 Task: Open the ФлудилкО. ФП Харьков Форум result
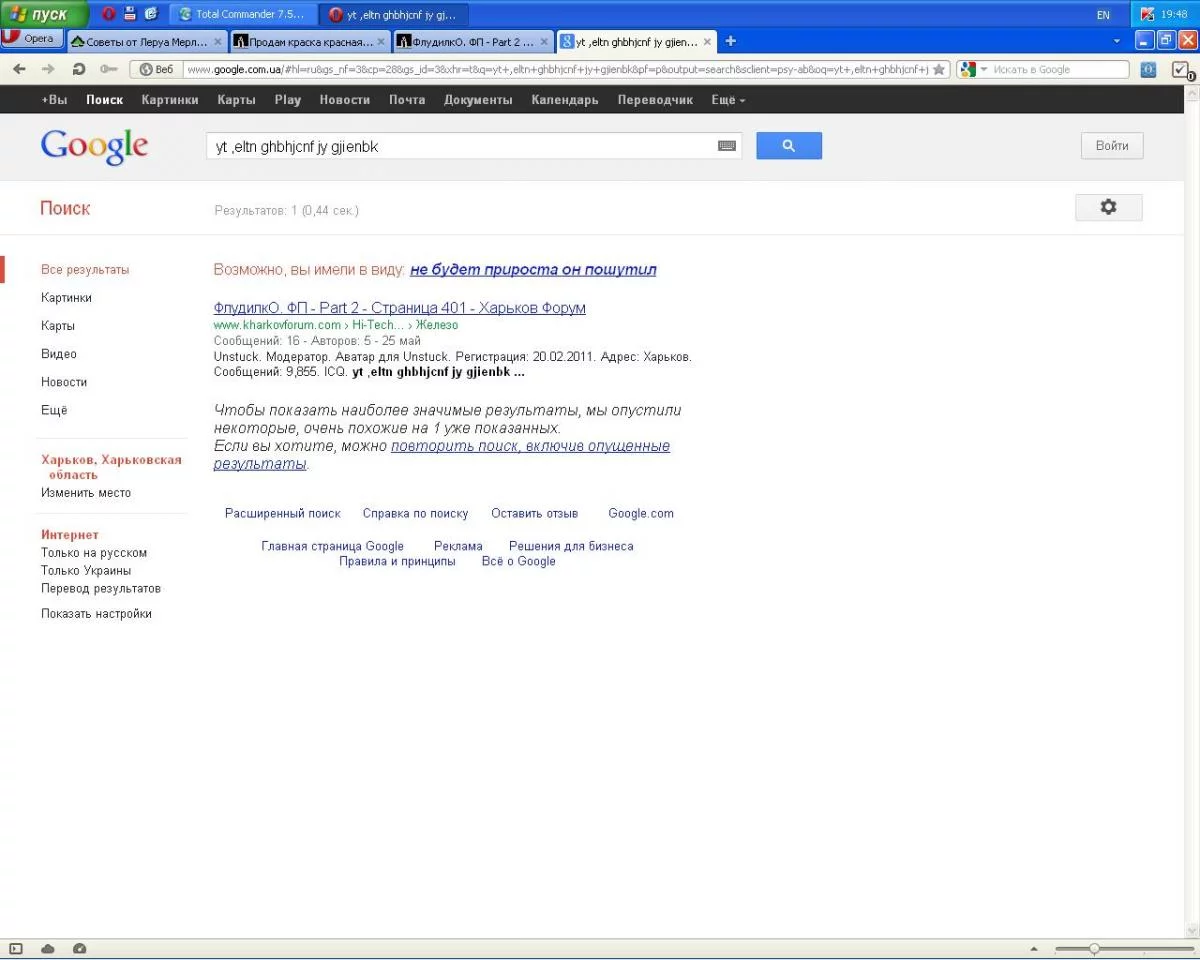coord(400,308)
